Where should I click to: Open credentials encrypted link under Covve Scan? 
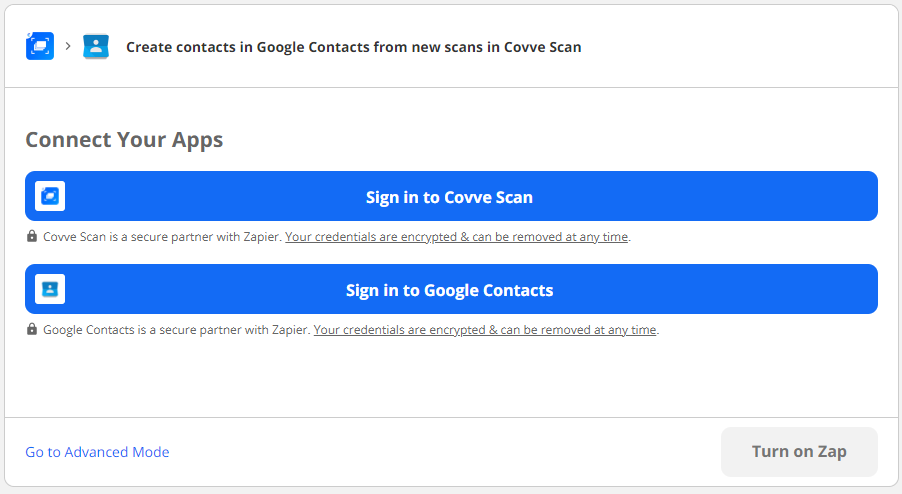[x=457, y=237]
